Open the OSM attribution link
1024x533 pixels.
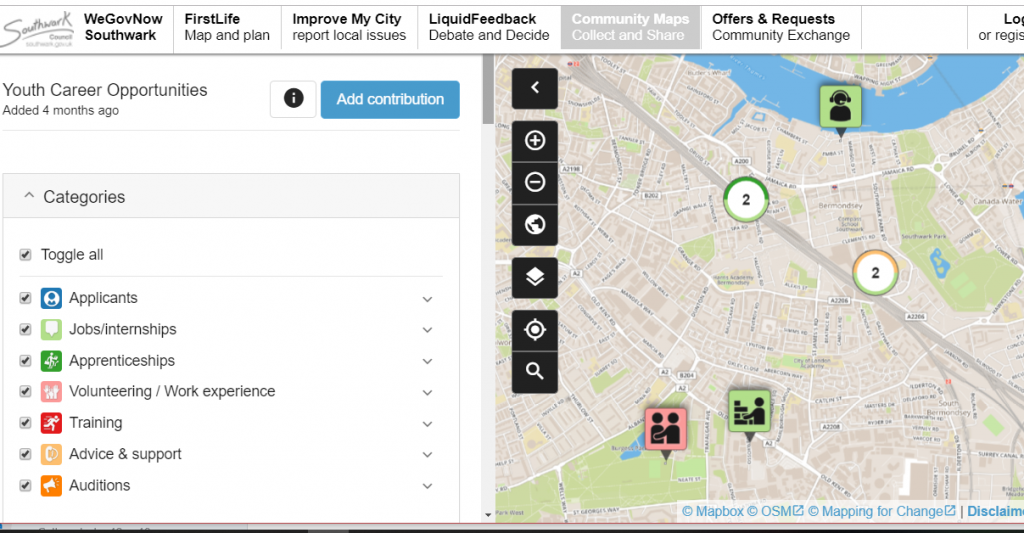point(776,511)
